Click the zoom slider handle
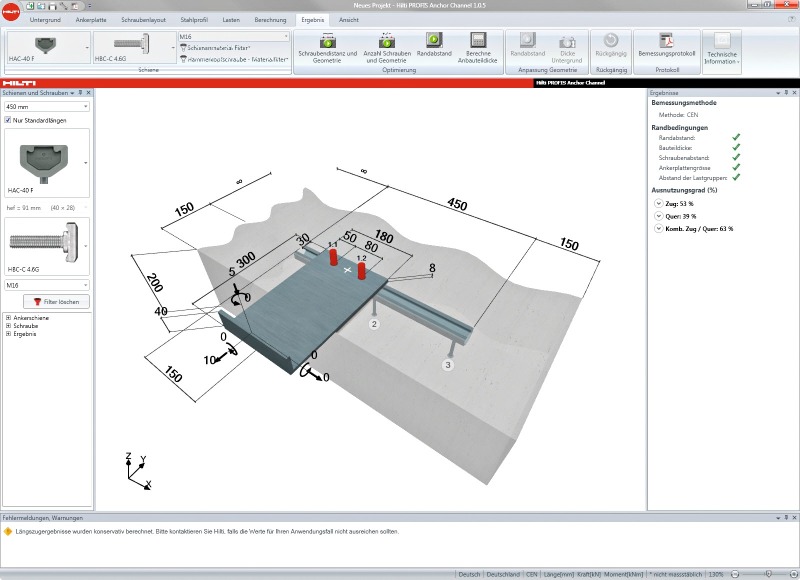 click(x=768, y=574)
